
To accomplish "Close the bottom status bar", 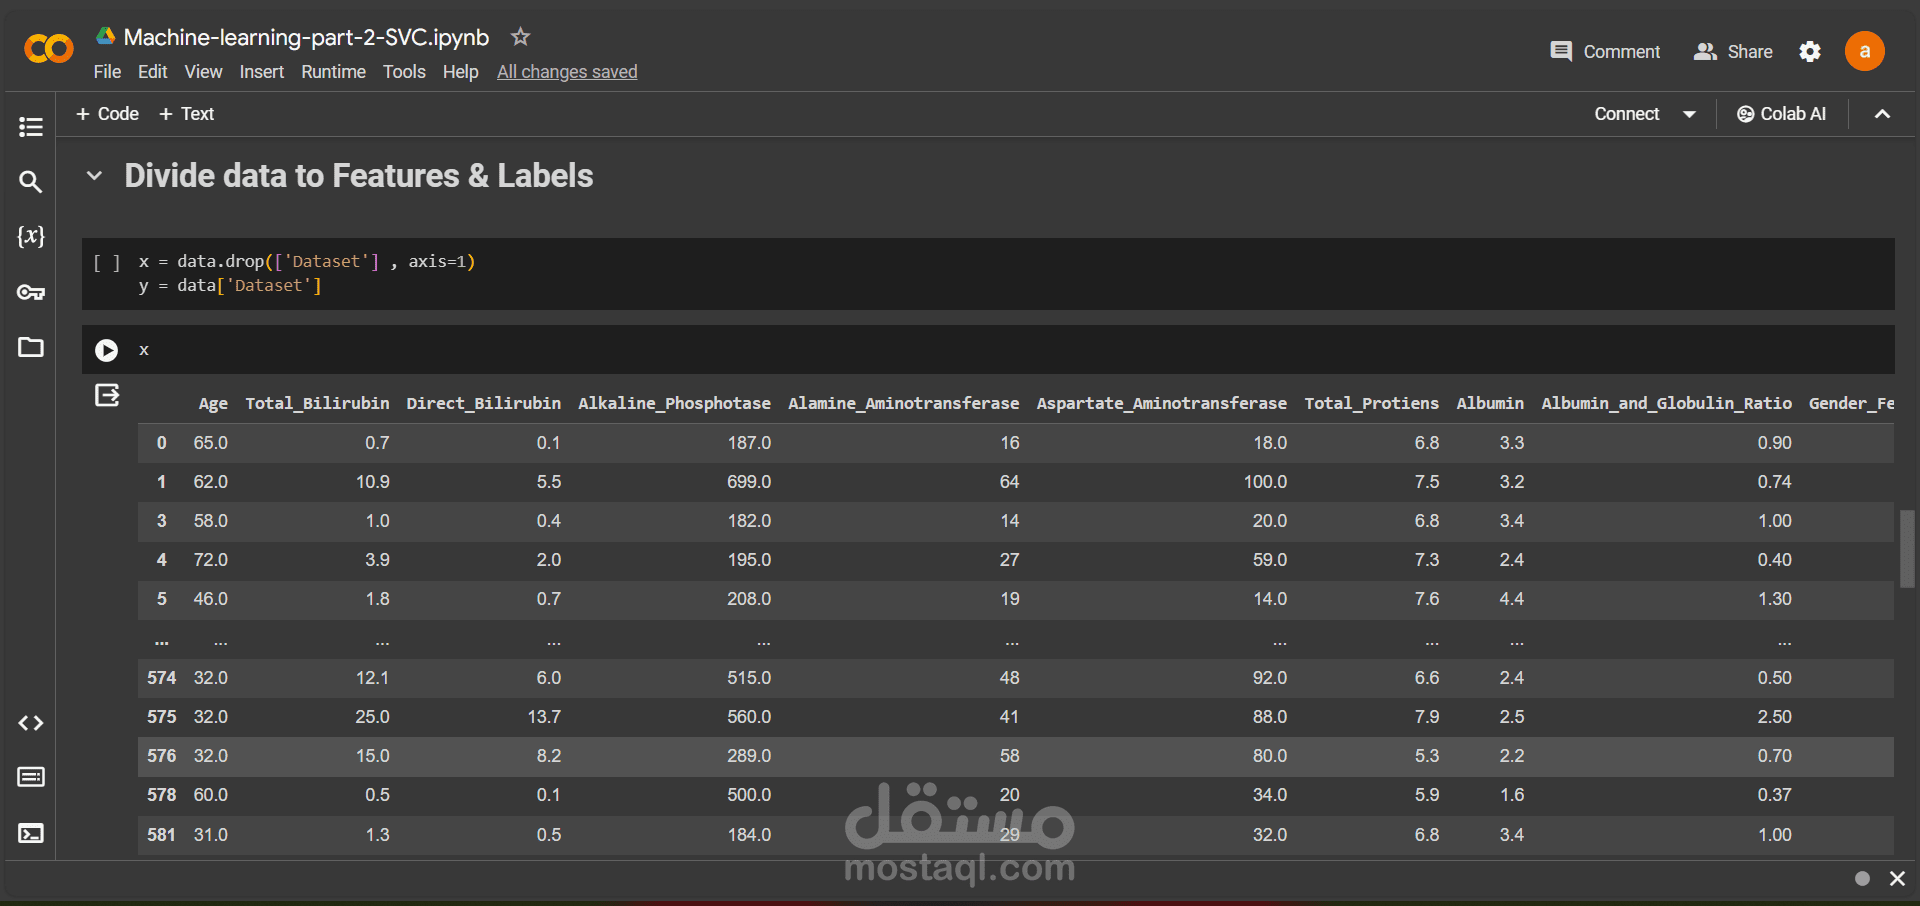I will [1896, 878].
